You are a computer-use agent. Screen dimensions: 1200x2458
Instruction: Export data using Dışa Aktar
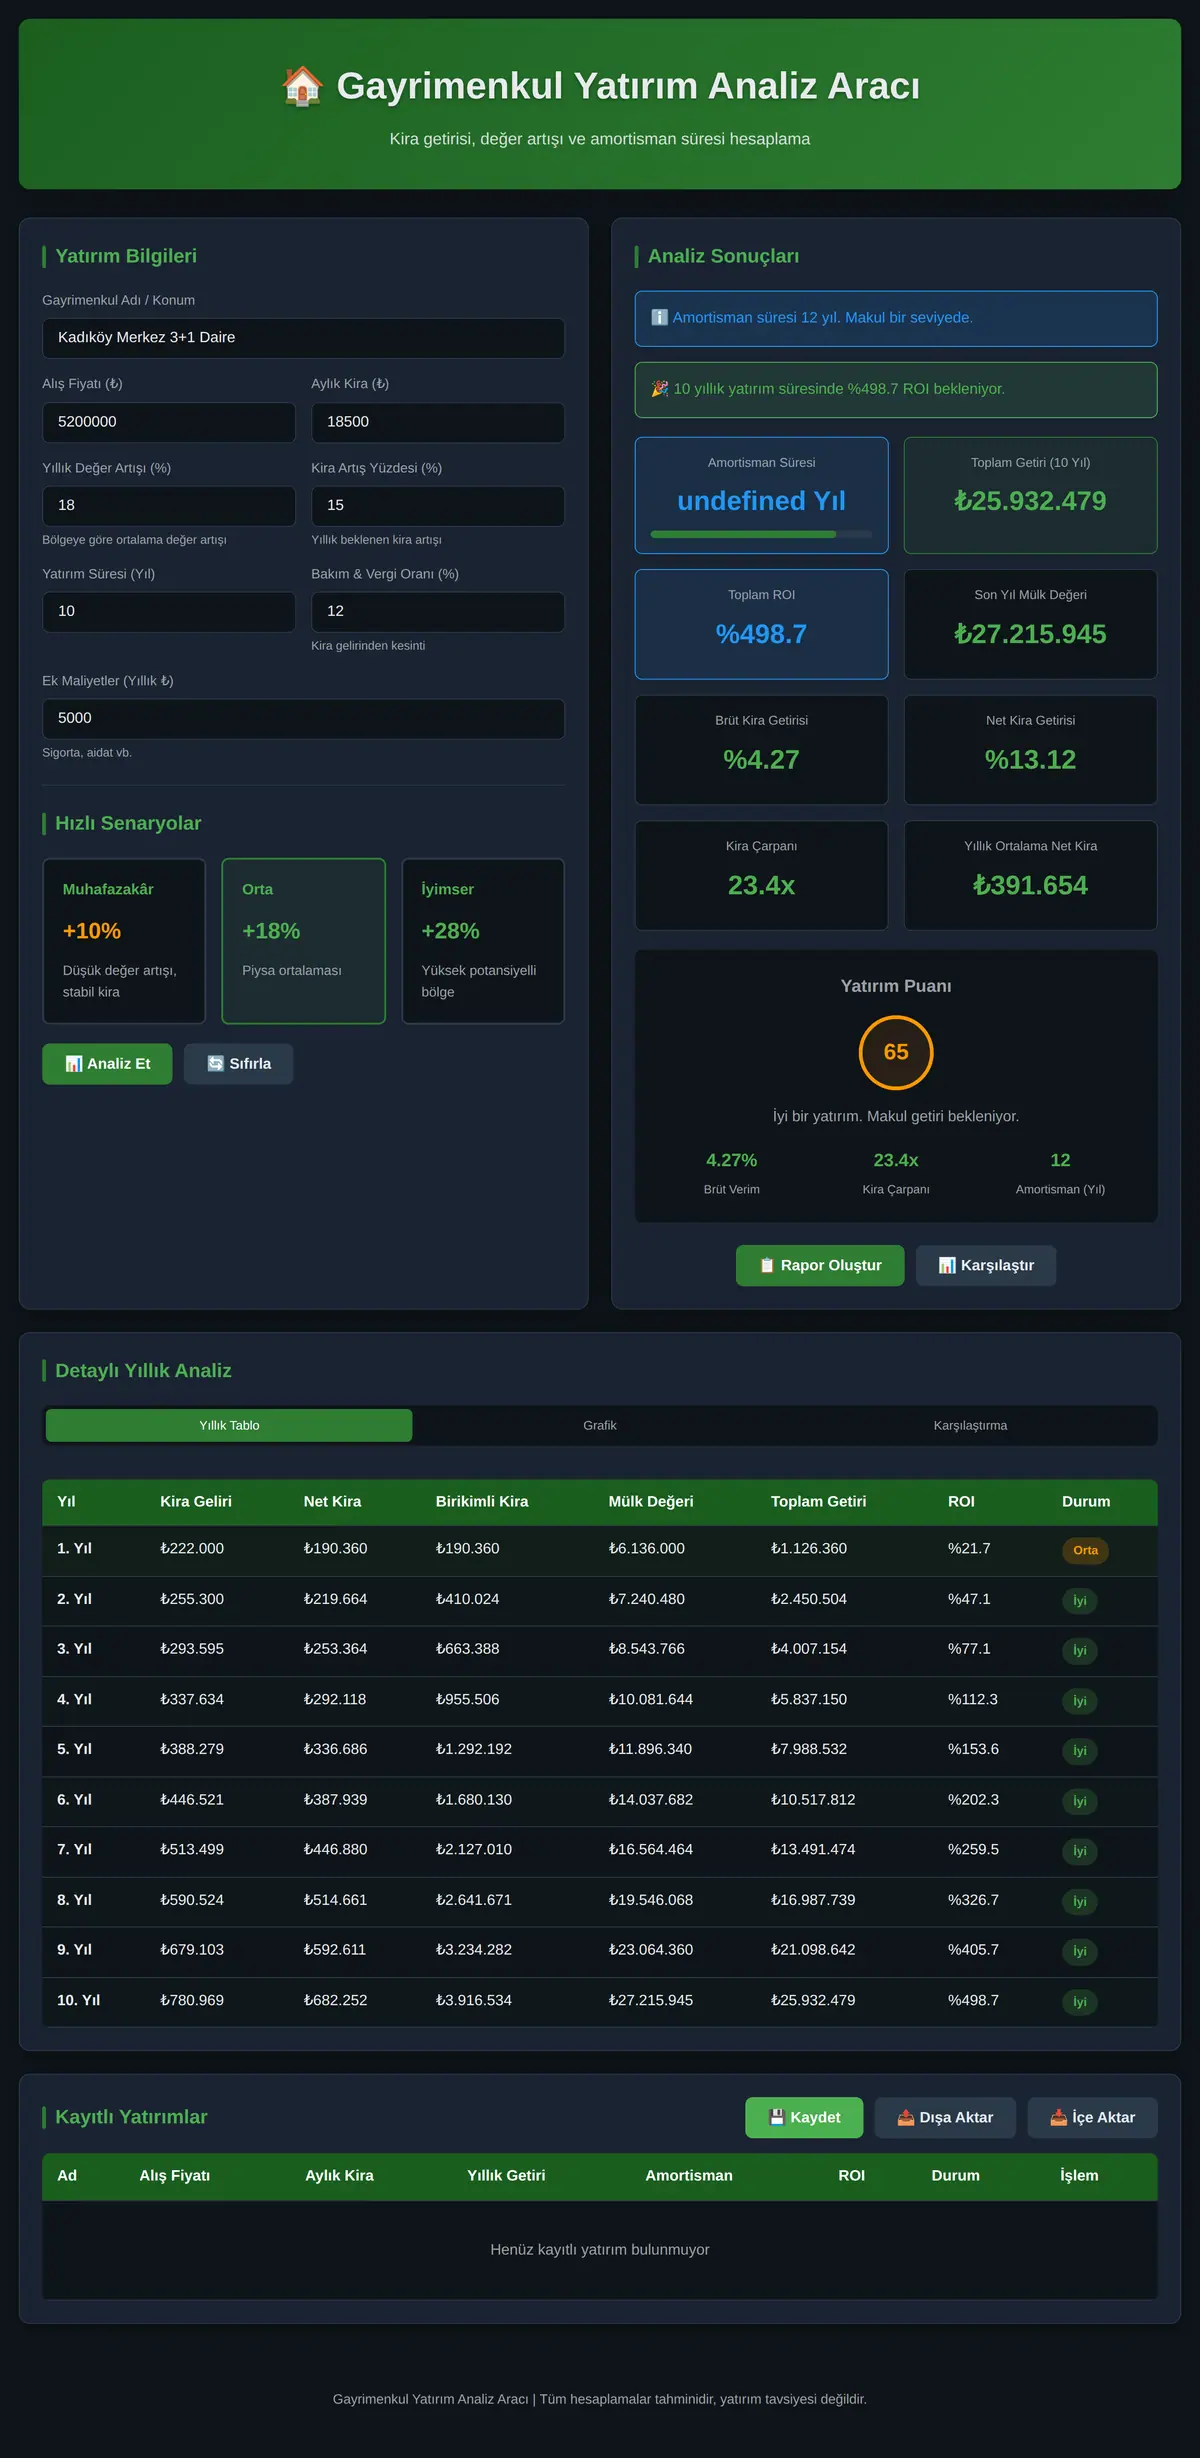coord(945,2117)
